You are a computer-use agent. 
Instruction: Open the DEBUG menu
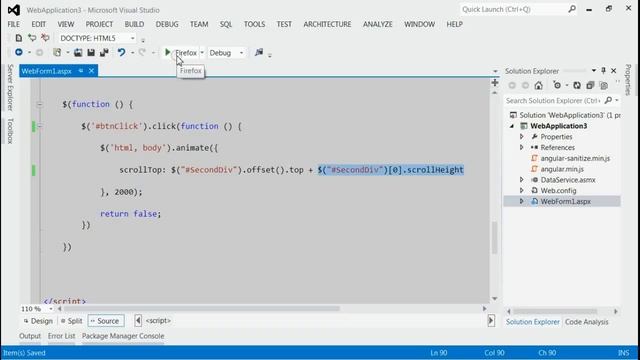tap(167, 24)
